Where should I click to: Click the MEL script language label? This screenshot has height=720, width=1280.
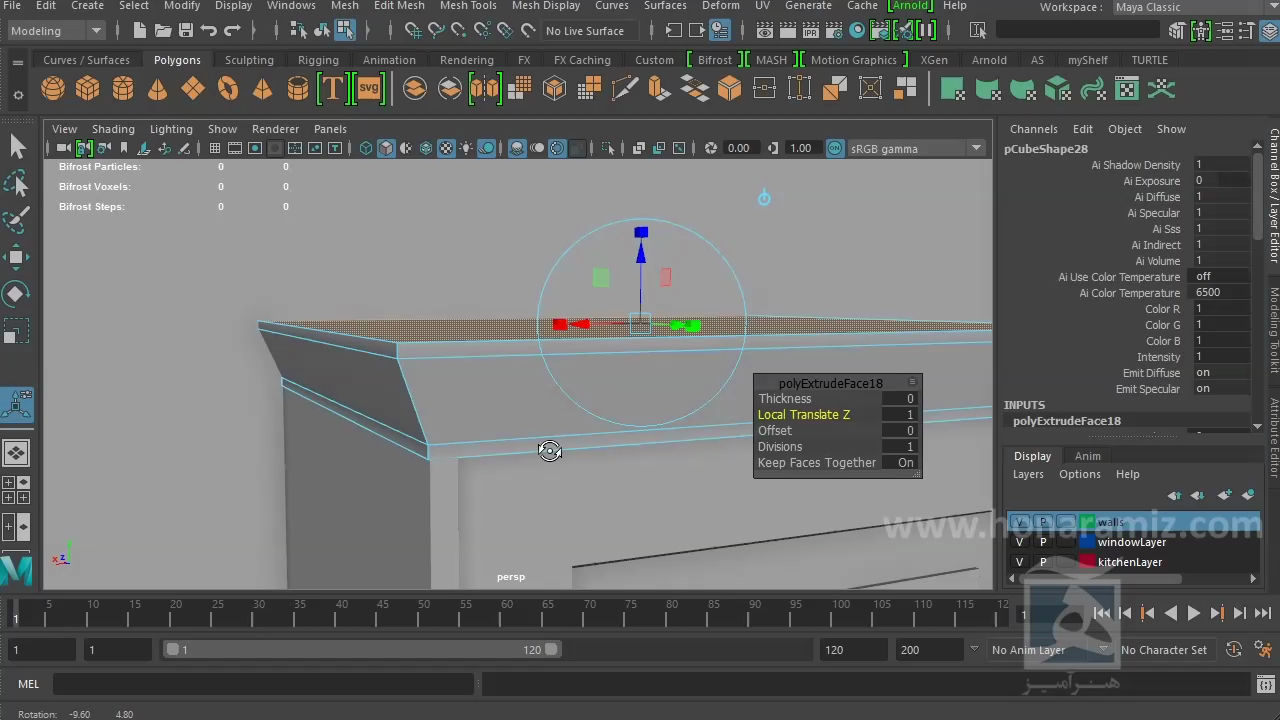click(x=28, y=684)
